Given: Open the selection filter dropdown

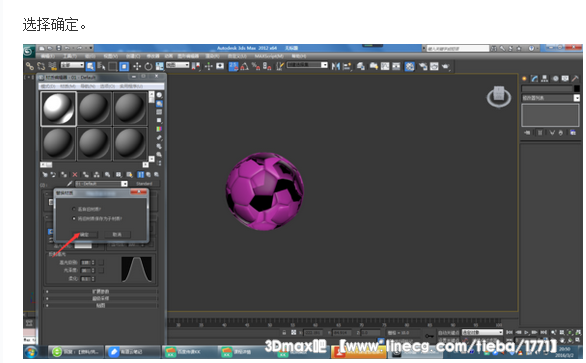Looking at the screenshot, I should pos(73,65).
